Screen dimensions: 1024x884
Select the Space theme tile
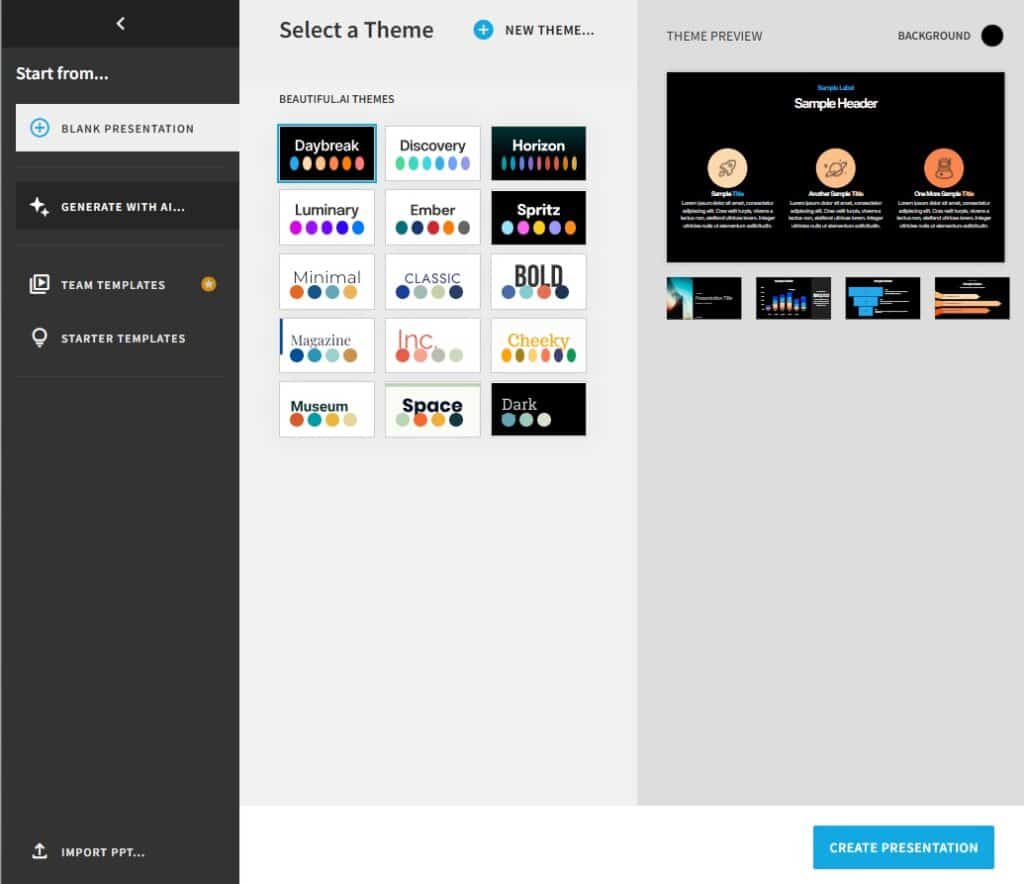click(x=432, y=409)
